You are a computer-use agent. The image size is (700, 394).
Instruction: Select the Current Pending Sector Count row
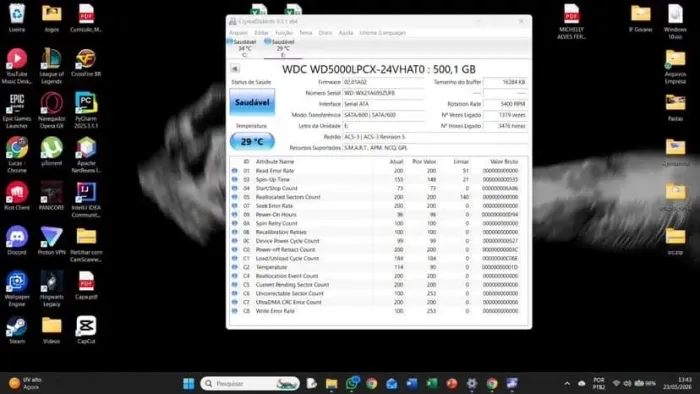point(376,285)
